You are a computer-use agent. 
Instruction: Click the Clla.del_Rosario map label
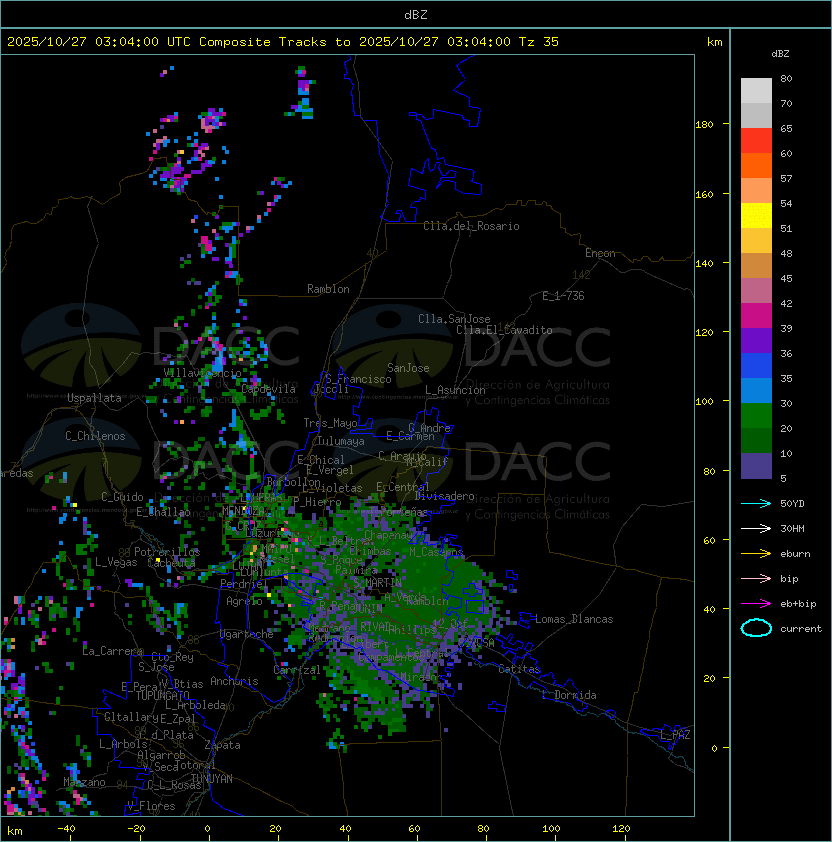pyautogui.click(x=471, y=226)
